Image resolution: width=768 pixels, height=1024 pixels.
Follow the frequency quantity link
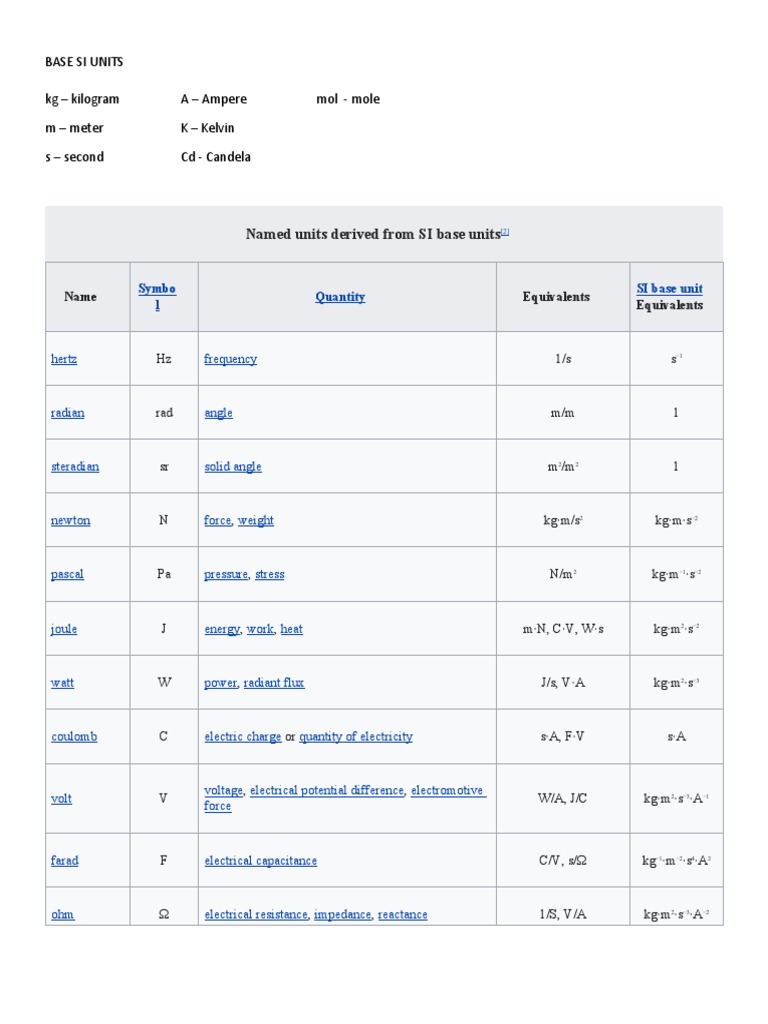[x=230, y=359]
